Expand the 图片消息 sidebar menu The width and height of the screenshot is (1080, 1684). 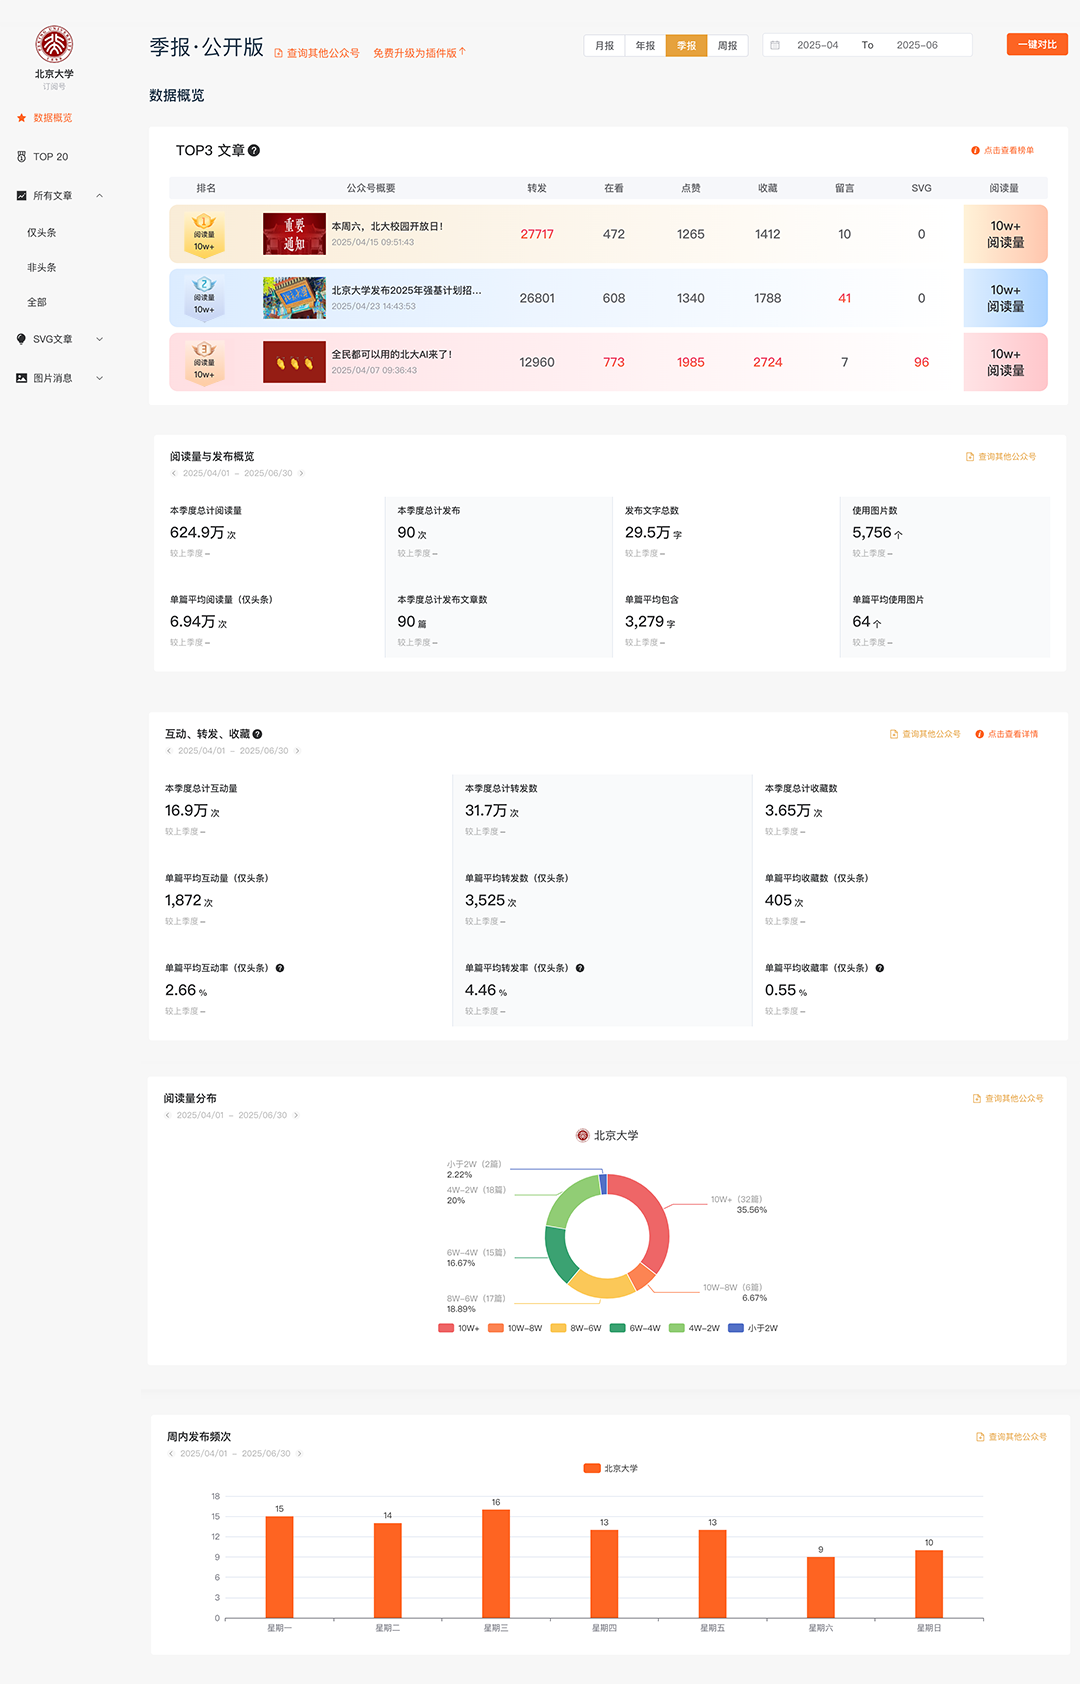click(99, 378)
